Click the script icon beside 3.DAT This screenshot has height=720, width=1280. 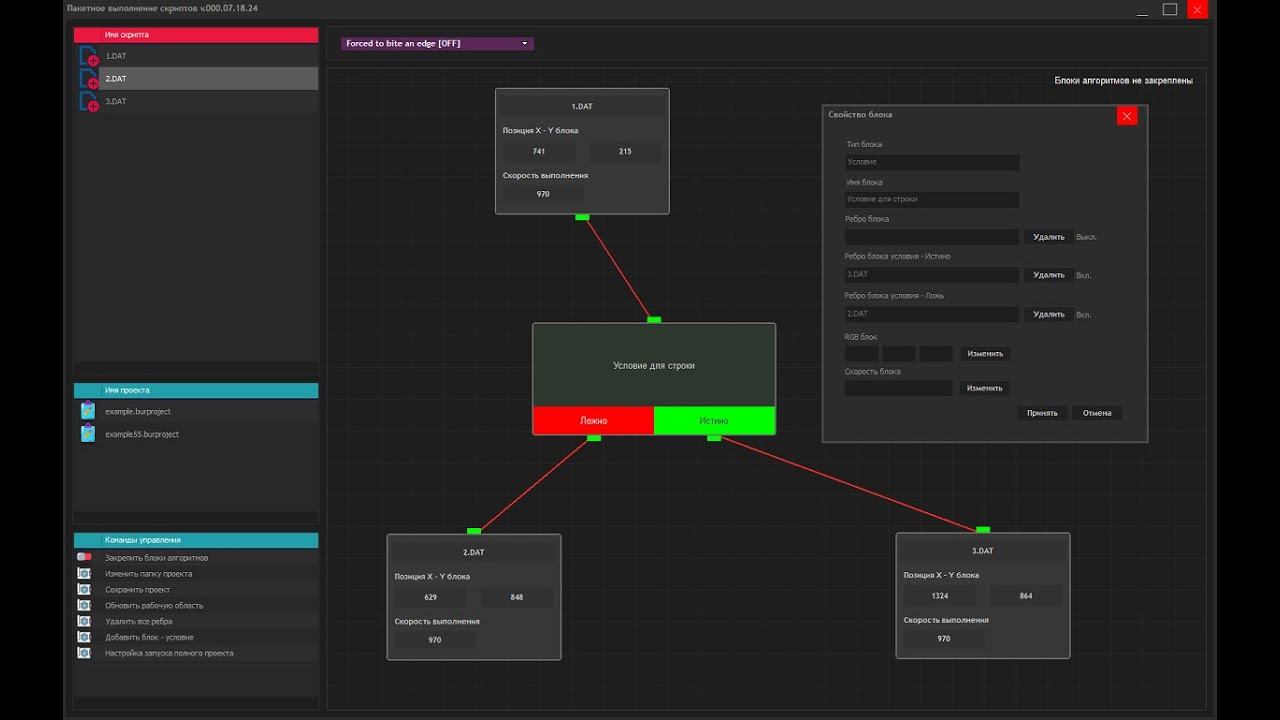(x=88, y=101)
